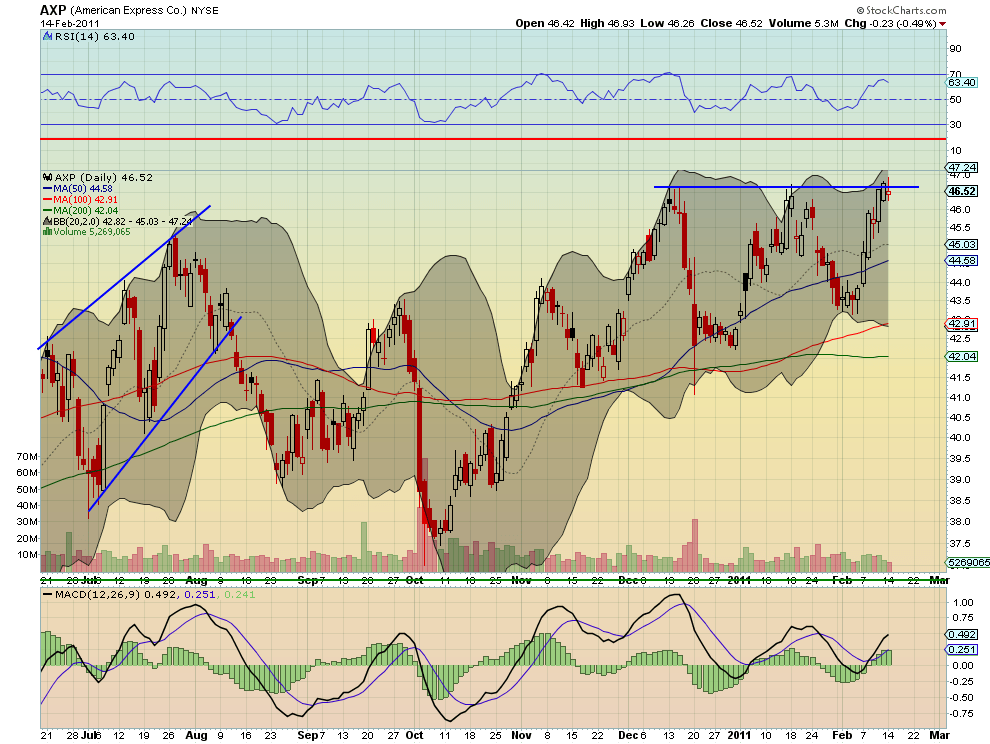Screen dimensions: 990x744
Task: Click the -0.75 label on MACD axis
Action: tap(962, 714)
